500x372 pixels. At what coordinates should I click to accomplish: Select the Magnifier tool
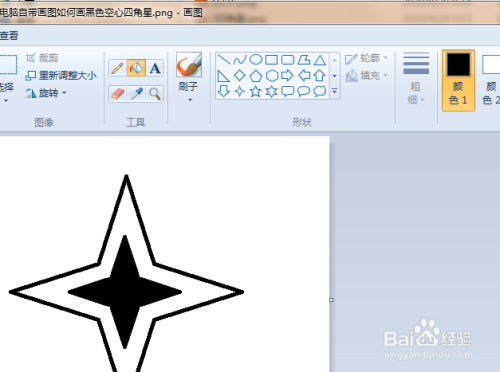[155, 94]
